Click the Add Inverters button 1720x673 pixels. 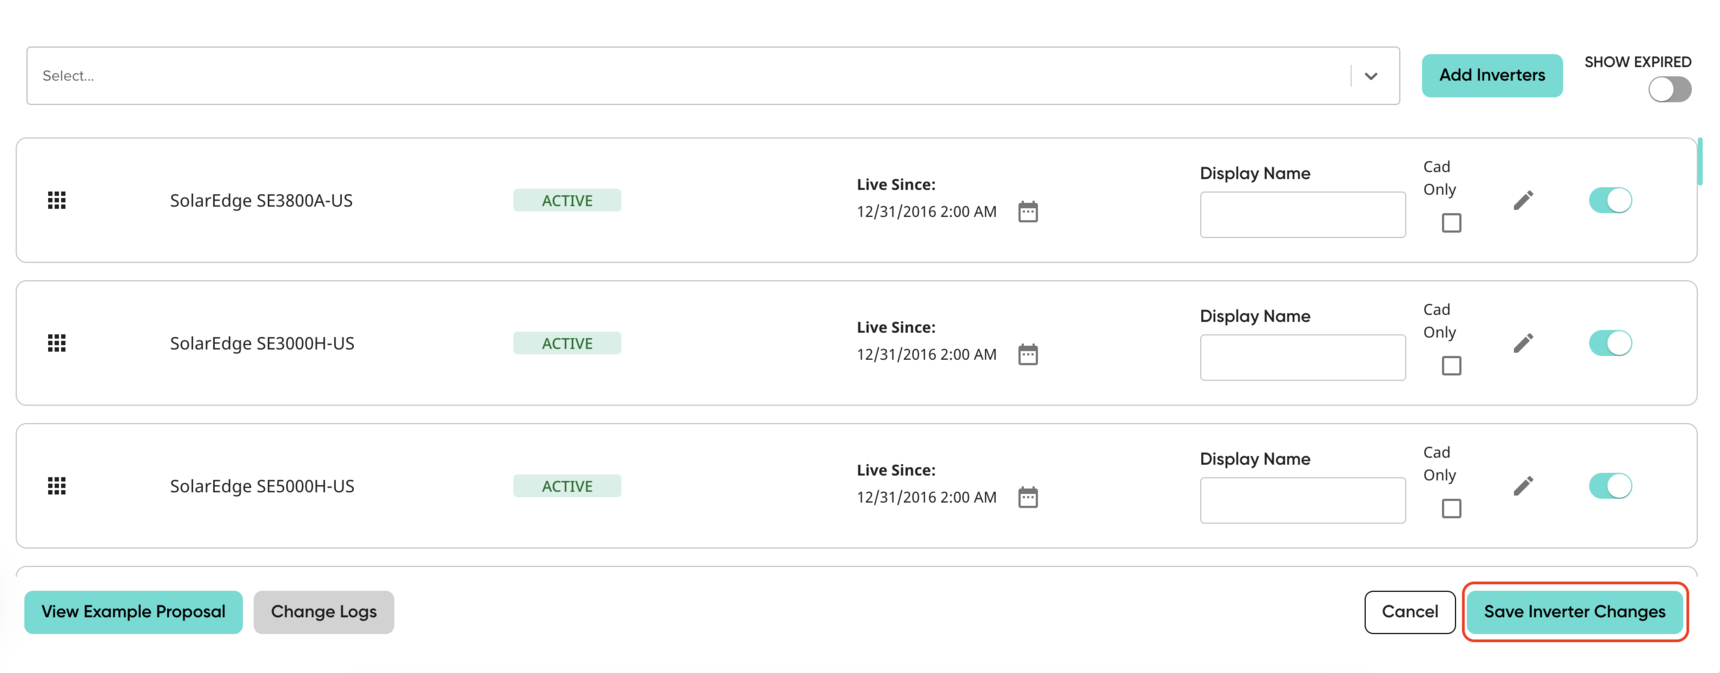(x=1492, y=75)
